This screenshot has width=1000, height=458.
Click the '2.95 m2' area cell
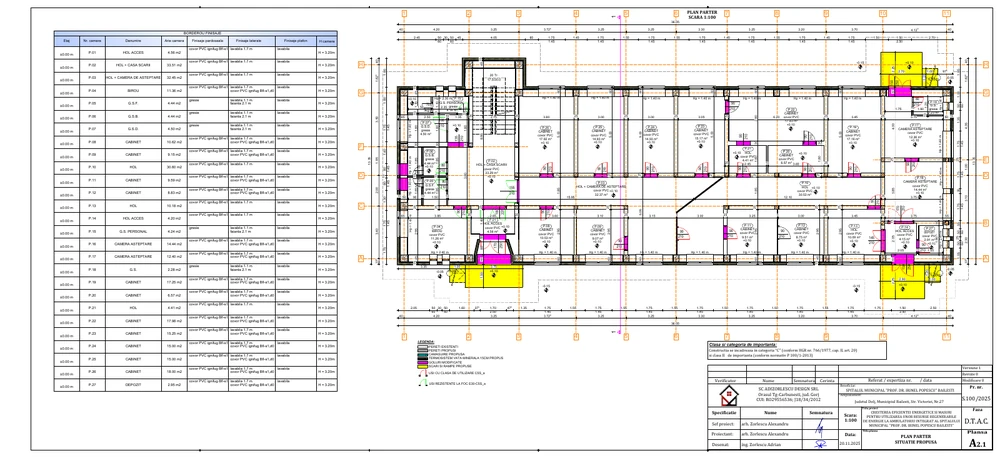point(174,385)
